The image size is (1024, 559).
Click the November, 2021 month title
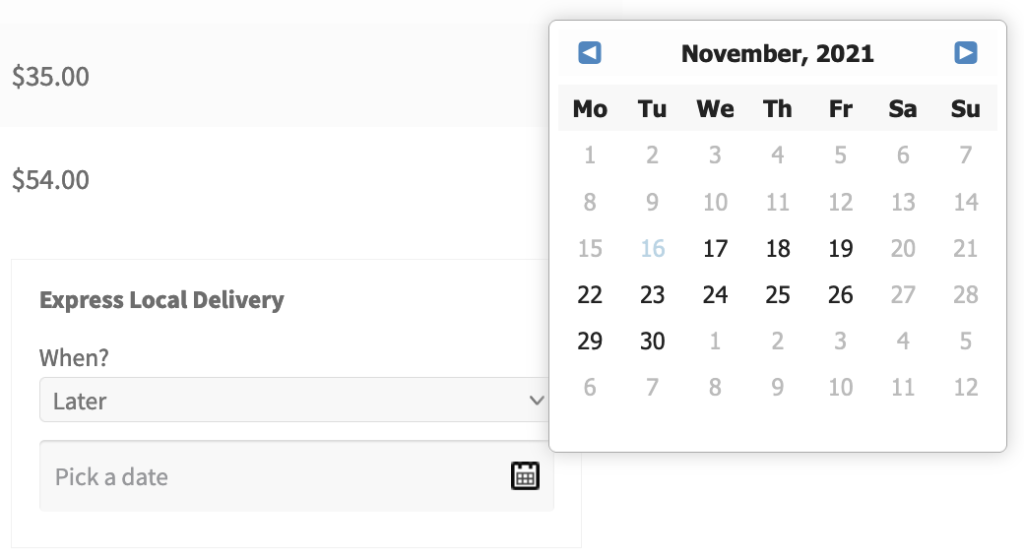pos(777,54)
